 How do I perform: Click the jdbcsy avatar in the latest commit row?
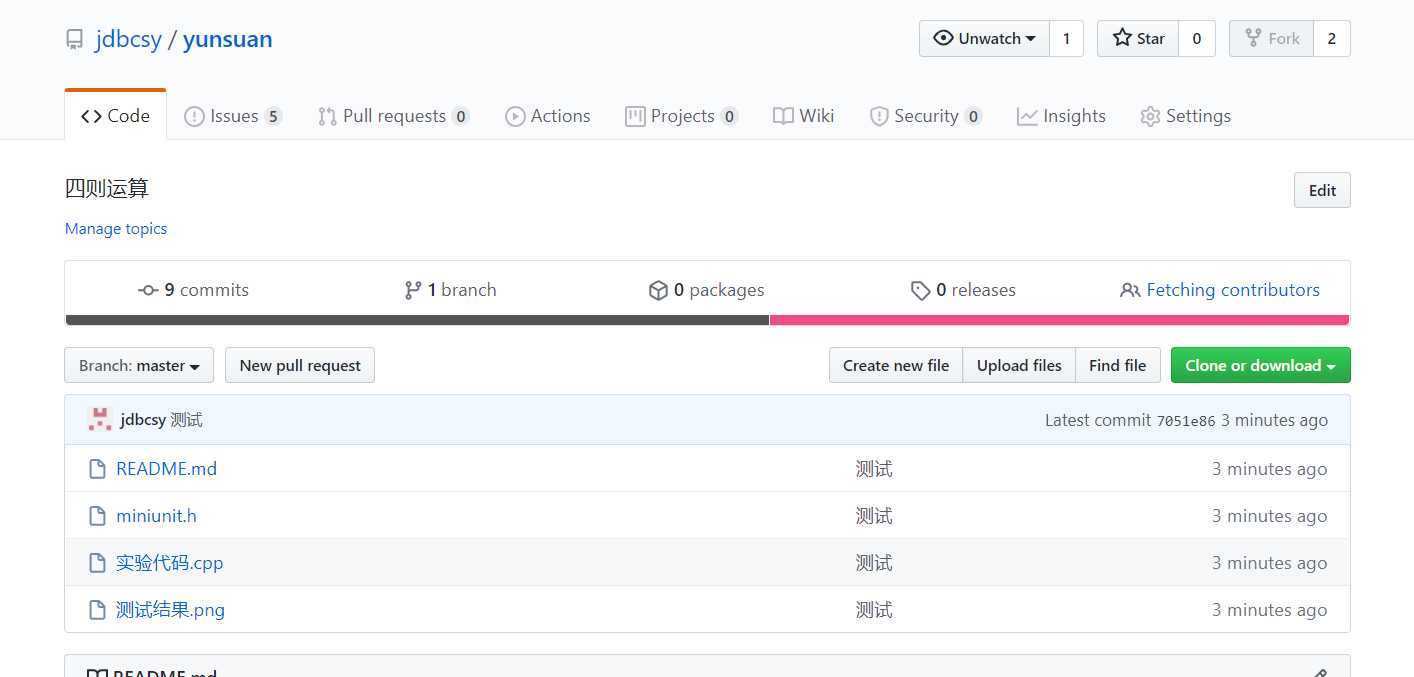[x=99, y=420]
